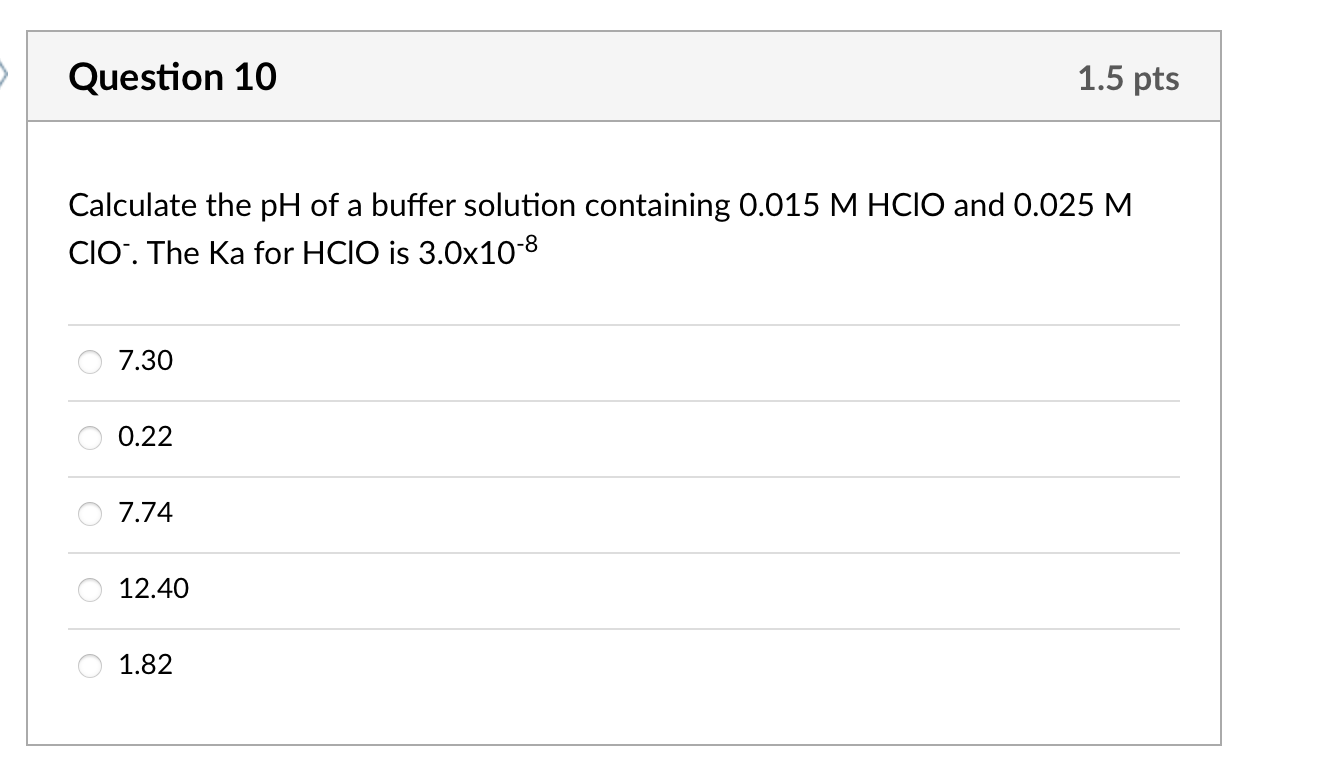Choose 7.74 by clicking its answer label

pyautogui.click(x=145, y=513)
